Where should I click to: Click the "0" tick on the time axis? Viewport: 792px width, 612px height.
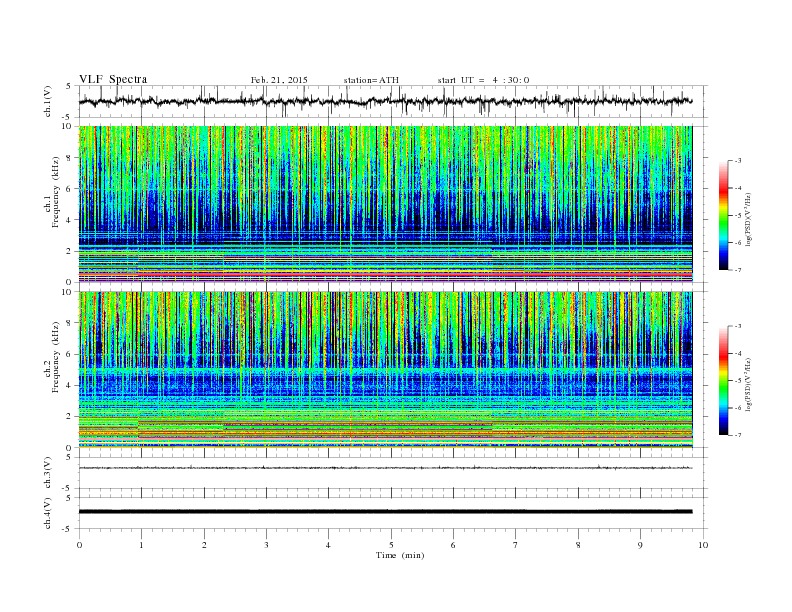[x=79, y=545]
